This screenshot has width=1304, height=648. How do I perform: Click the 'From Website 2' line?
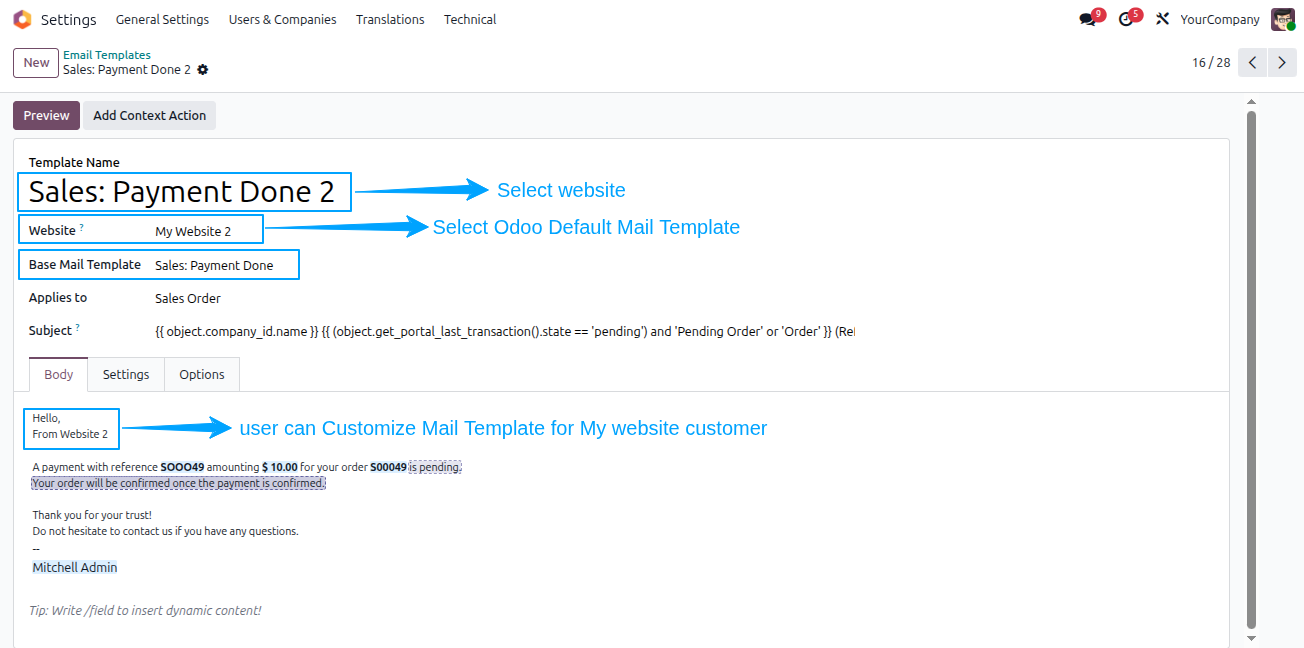click(70, 434)
